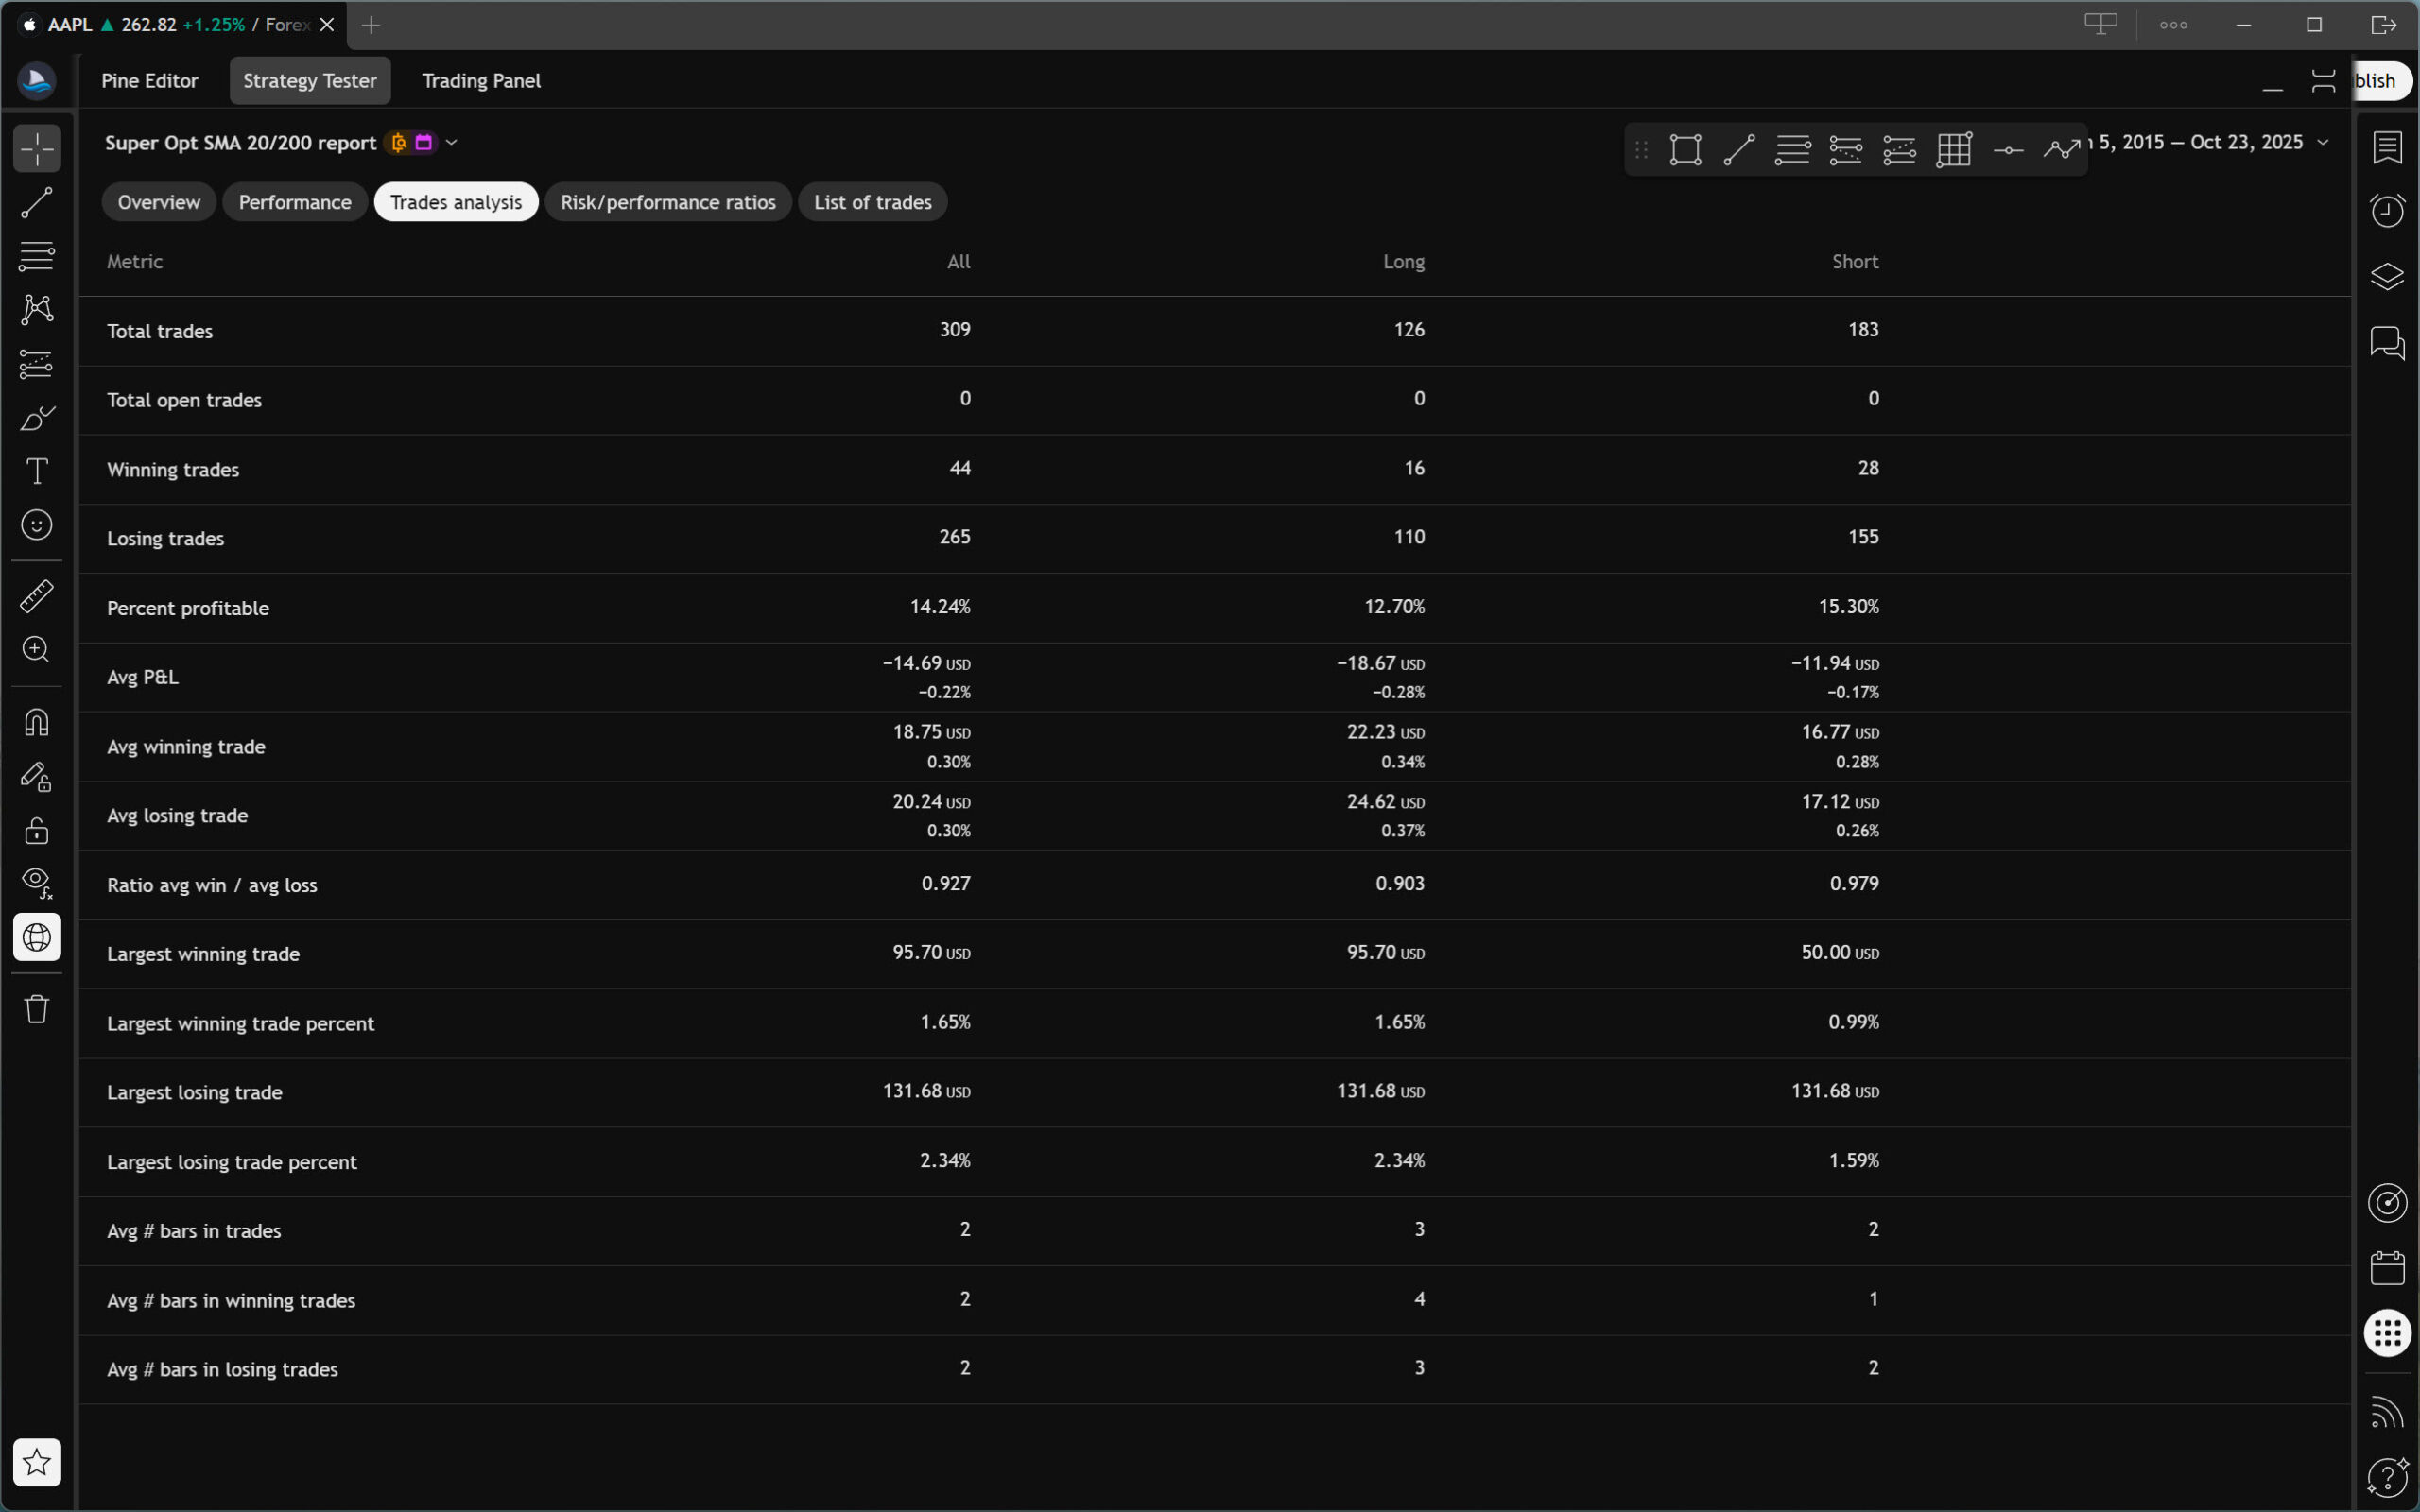
Task: Toggle magnet mode on
Action: (37, 723)
